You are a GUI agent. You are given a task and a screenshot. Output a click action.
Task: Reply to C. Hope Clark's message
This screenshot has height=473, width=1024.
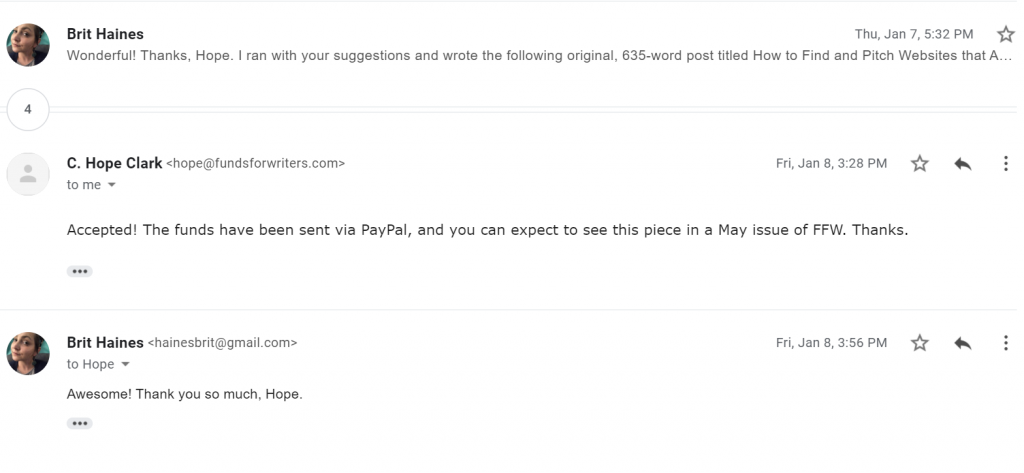point(963,163)
